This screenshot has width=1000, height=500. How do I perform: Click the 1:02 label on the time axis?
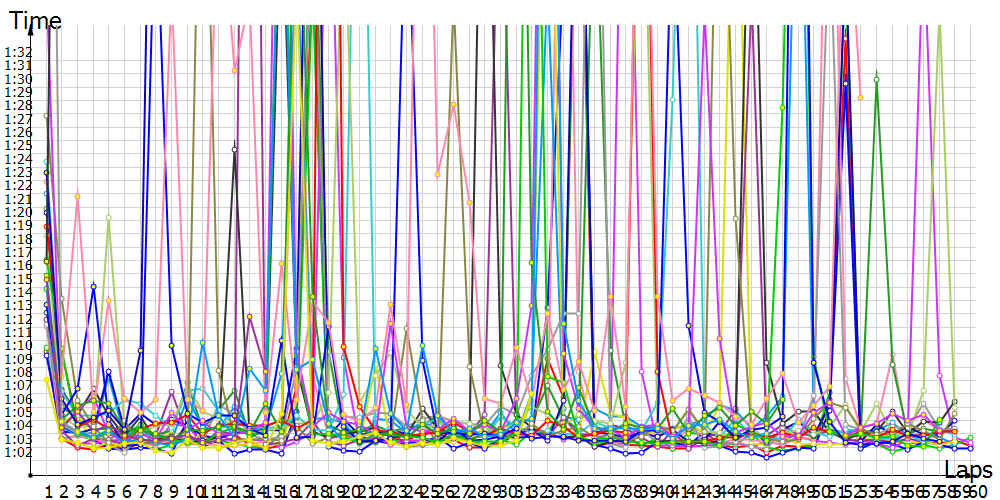[17, 452]
